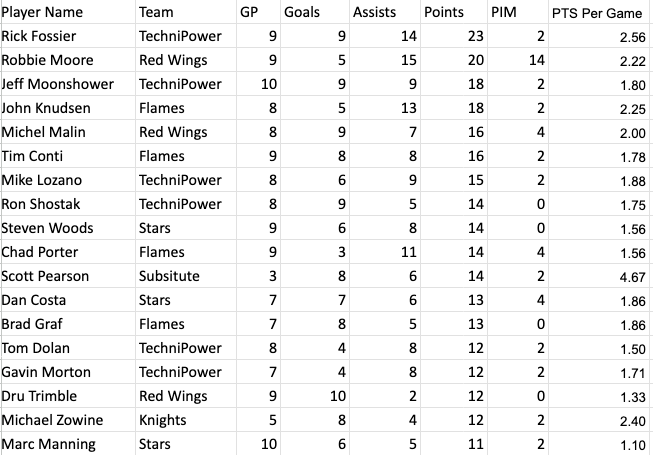Image resolution: width=653 pixels, height=455 pixels.
Task: Click Marc Manning's 1.10 points per game
Action: coord(599,444)
